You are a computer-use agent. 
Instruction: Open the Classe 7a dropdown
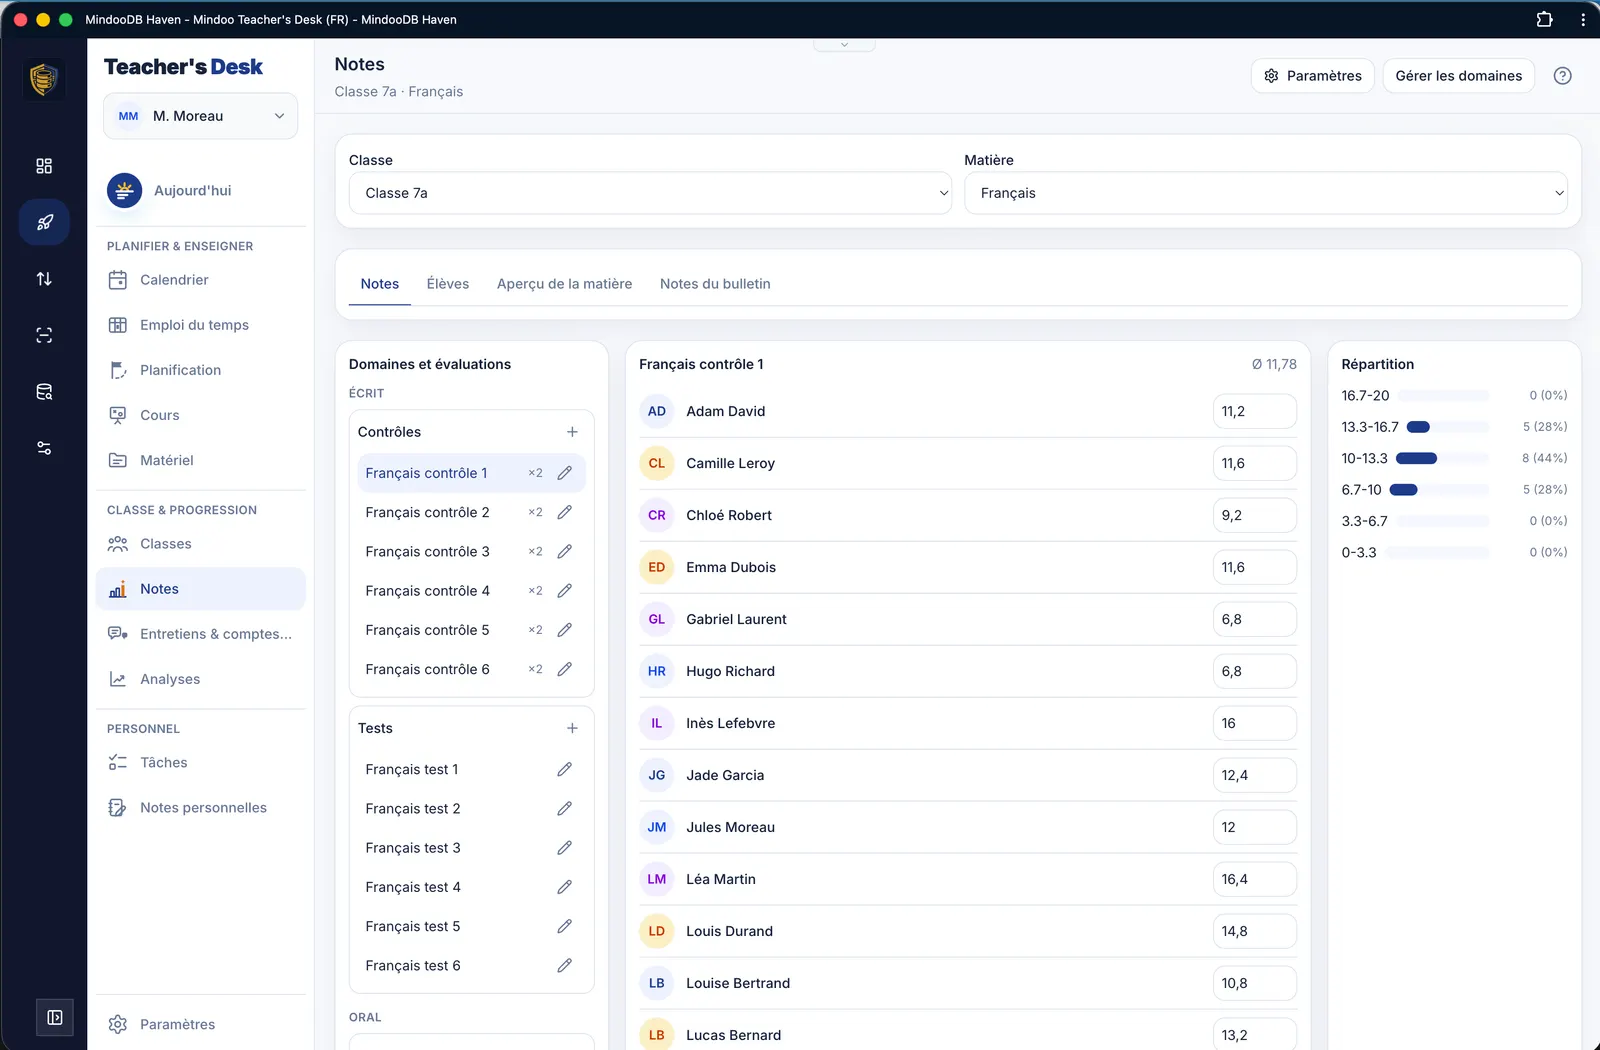(x=650, y=193)
